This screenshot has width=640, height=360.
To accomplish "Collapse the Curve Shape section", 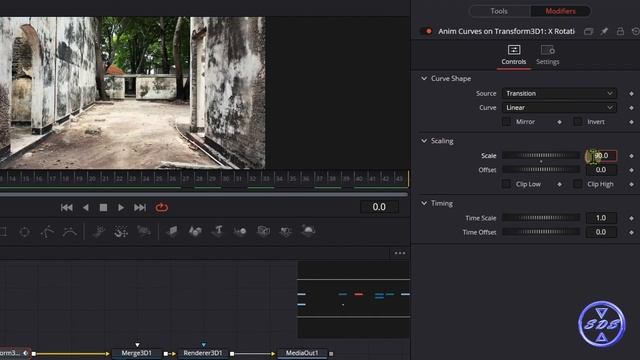I will pyautogui.click(x=424, y=78).
